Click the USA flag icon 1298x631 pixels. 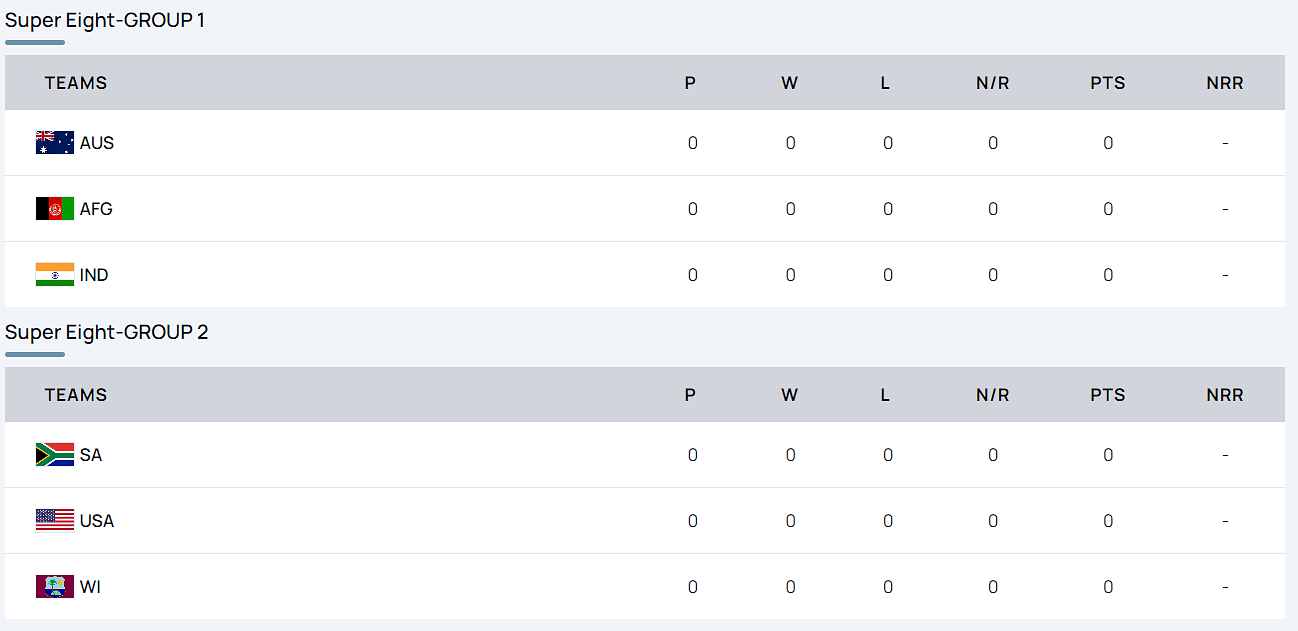pos(55,521)
